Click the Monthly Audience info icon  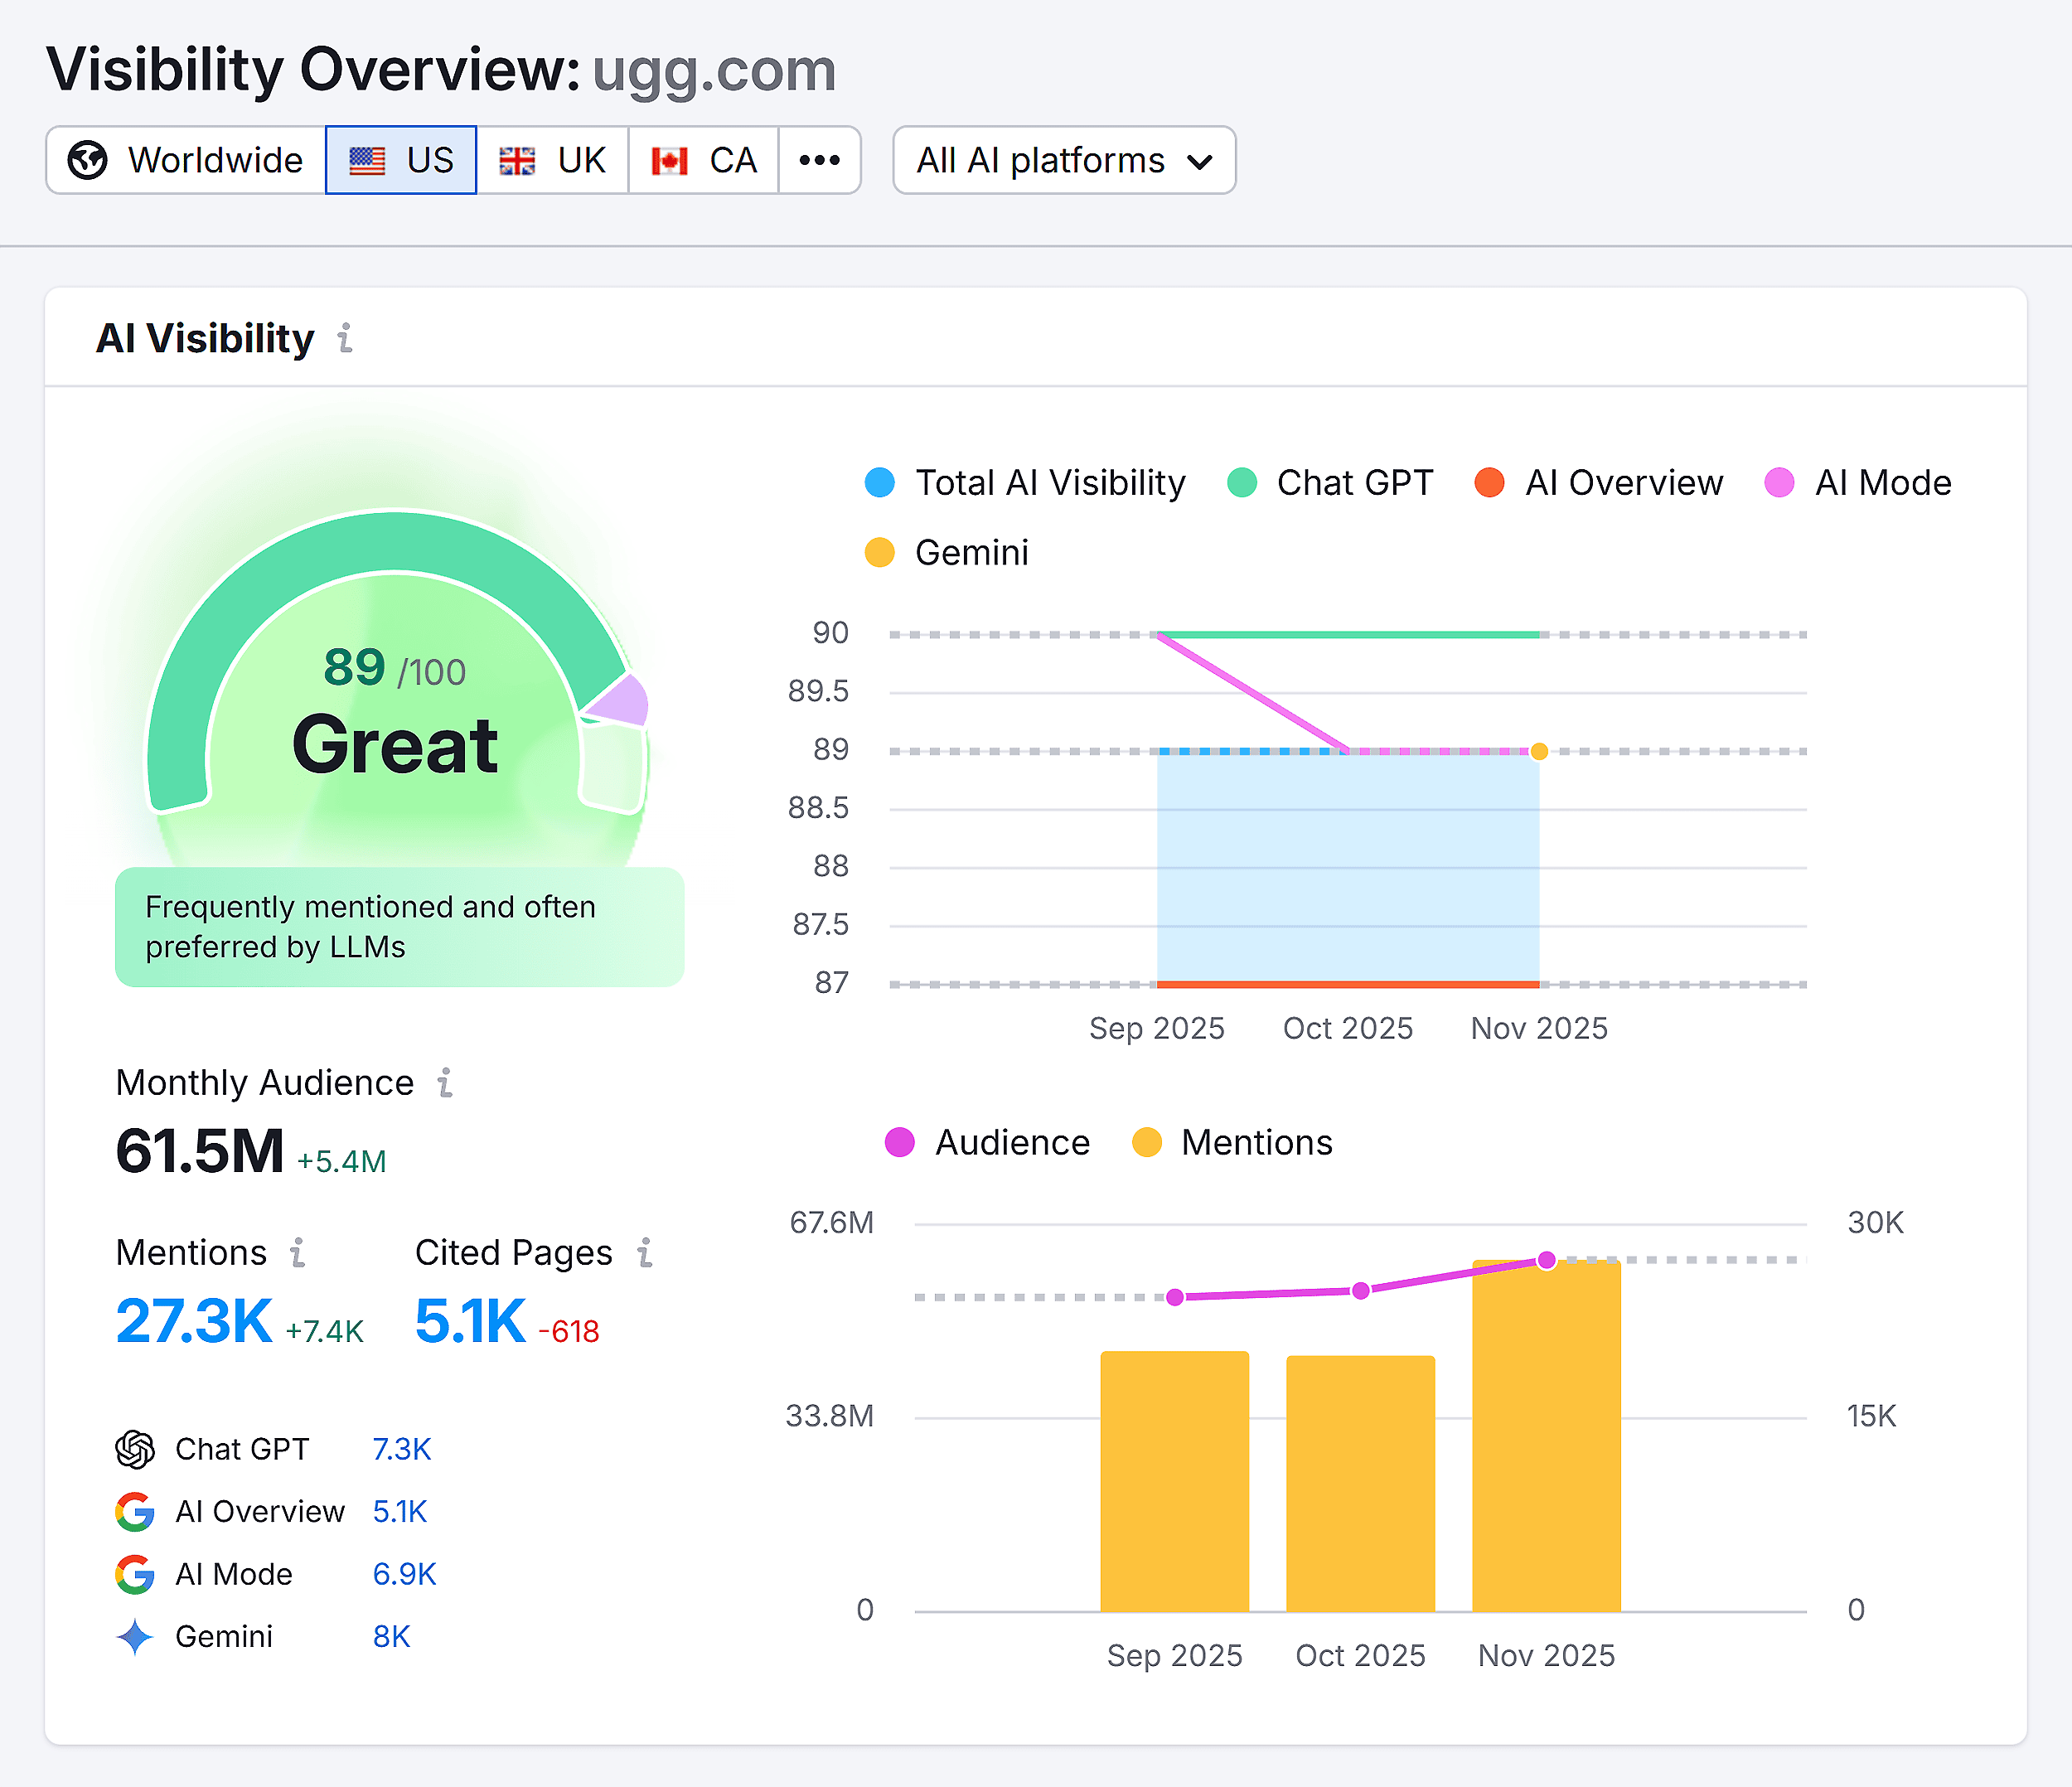(445, 1083)
